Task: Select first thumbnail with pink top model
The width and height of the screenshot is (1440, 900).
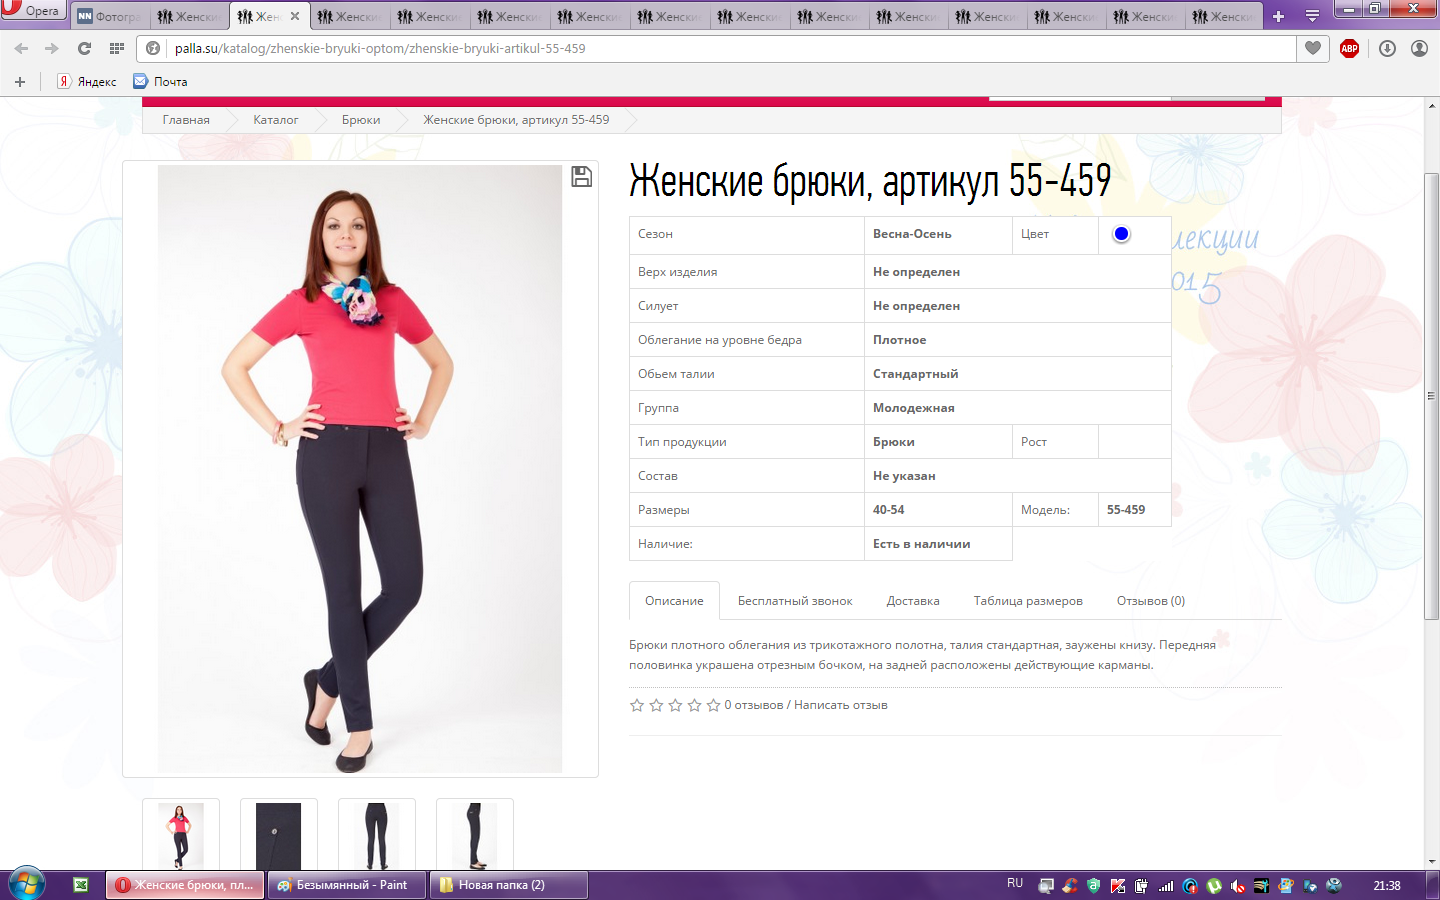Action: tap(181, 835)
